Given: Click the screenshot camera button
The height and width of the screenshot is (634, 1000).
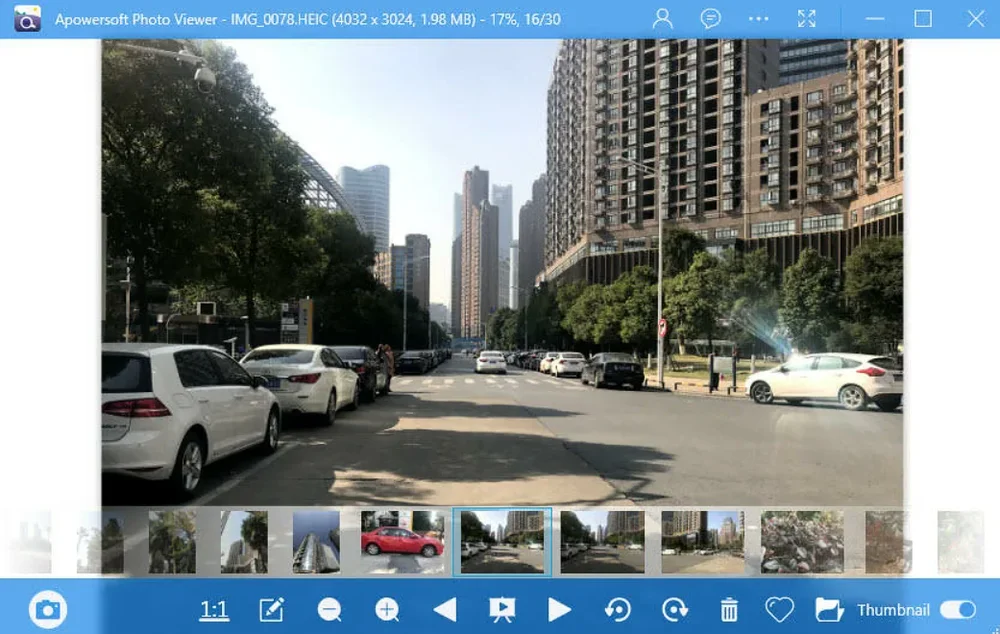Looking at the screenshot, I should (x=48, y=610).
